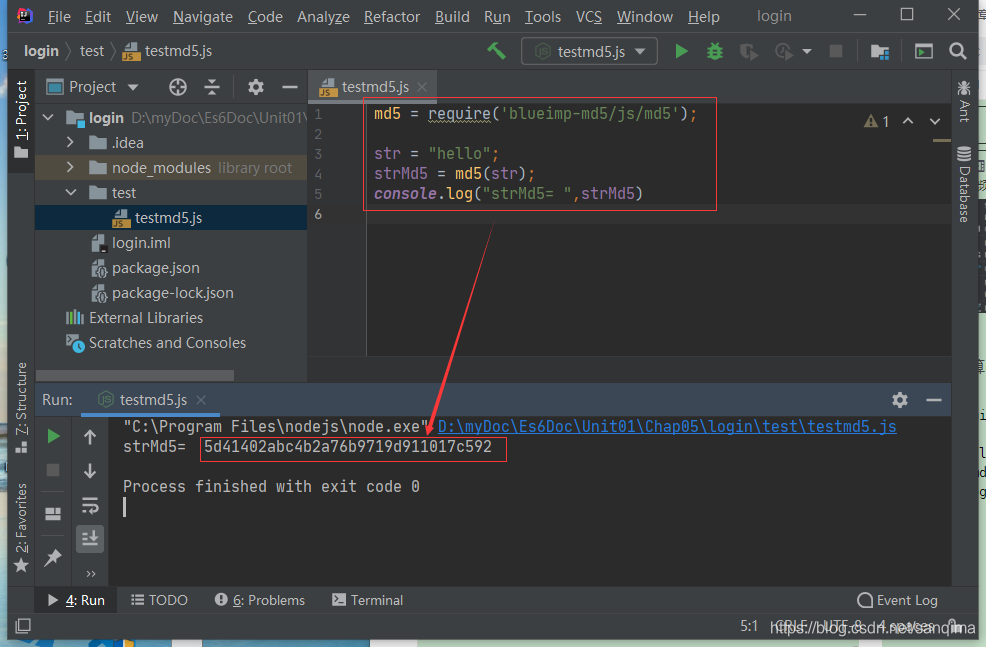Toggle tool window bars icon in status bar
This screenshot has height=647, width=986.
23,626
